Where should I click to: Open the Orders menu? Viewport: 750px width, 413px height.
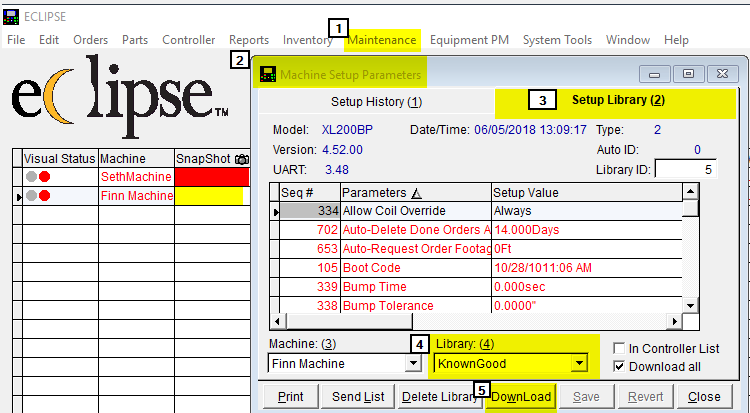click(x=90, y=40)
